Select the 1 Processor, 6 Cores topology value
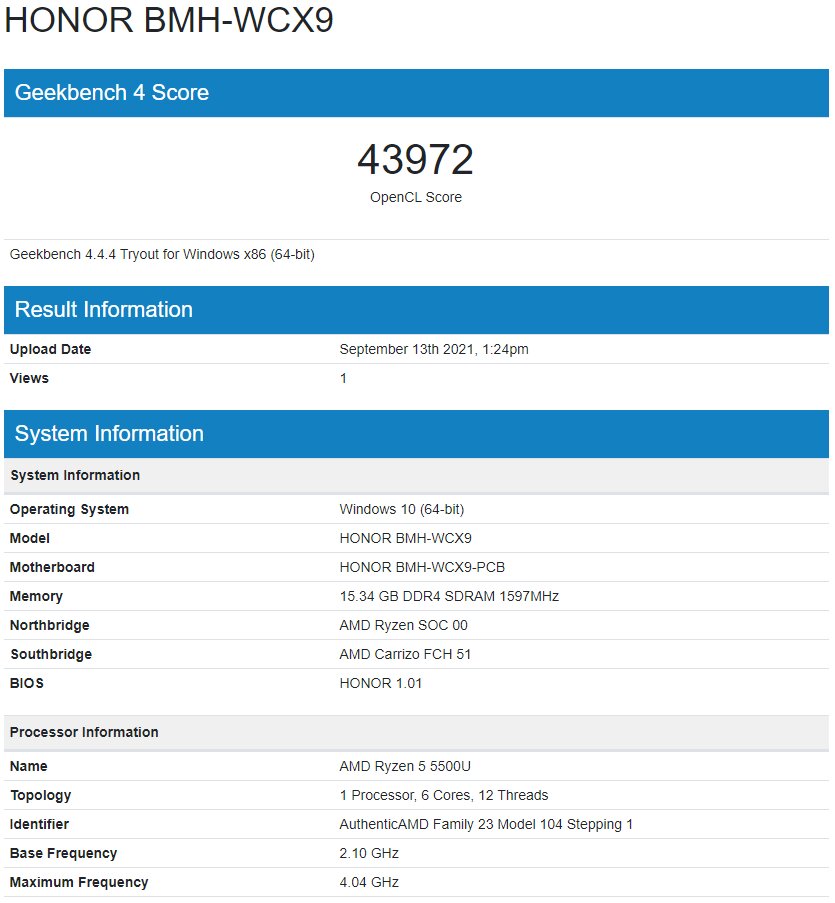Image resolution: width=835 pixels, height=903 pixels. (x=444, y=795)
